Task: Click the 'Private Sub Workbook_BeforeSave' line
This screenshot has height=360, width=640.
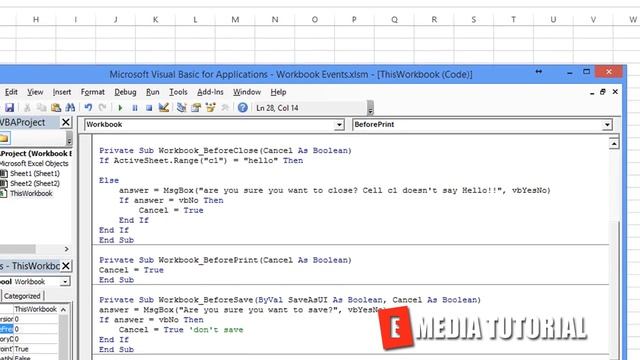Action: (290, 300)
